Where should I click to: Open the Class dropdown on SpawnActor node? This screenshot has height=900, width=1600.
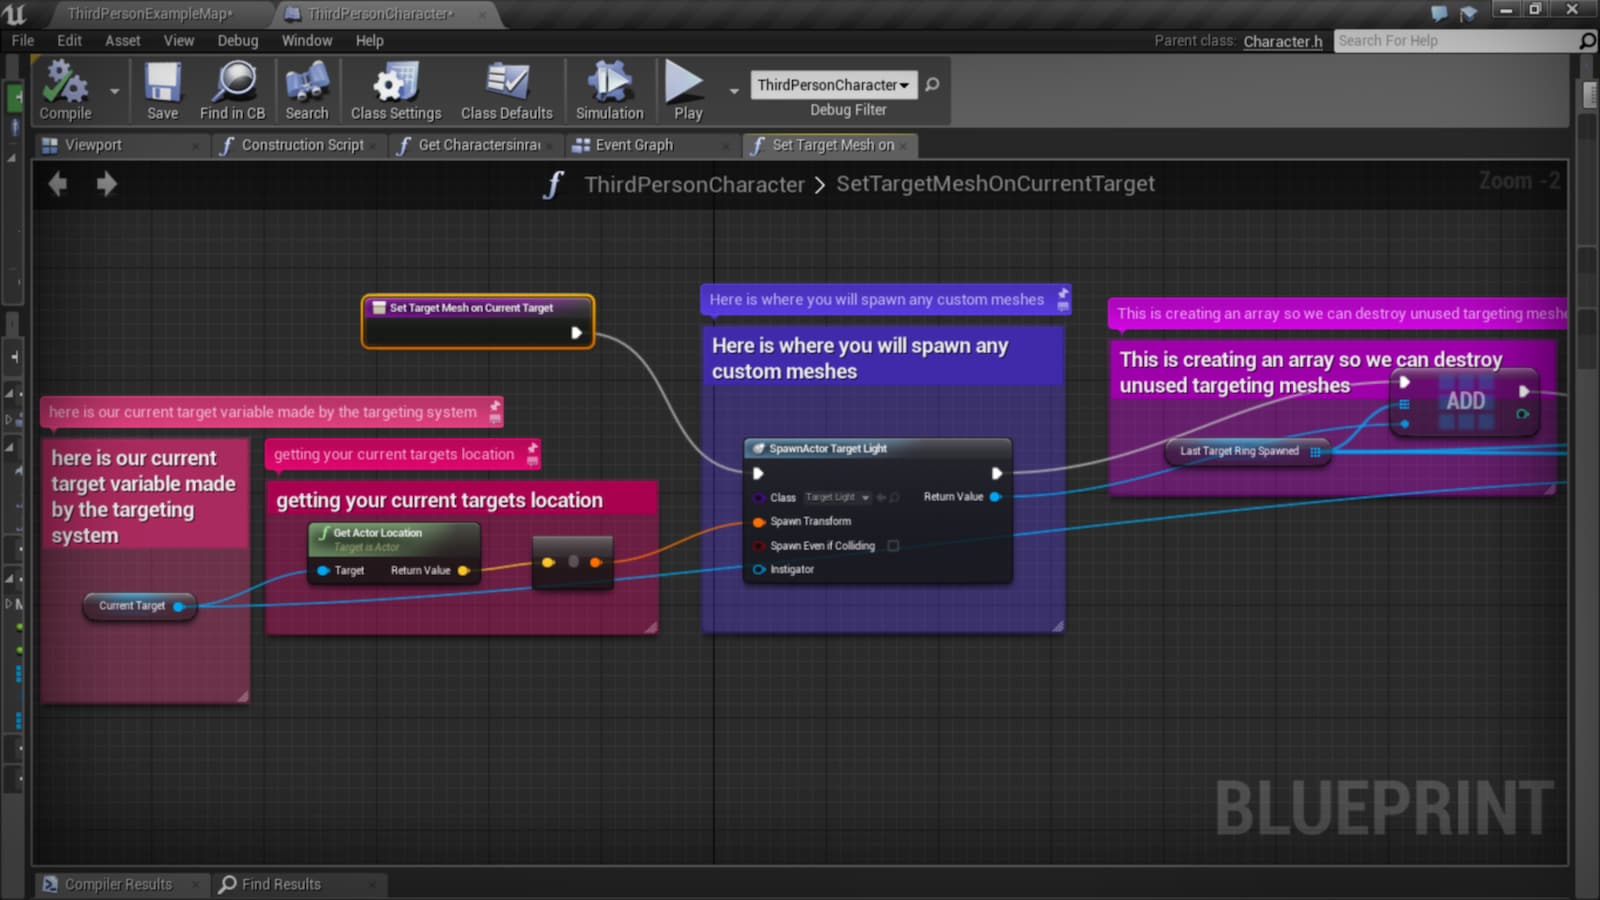tap(866, 497)
